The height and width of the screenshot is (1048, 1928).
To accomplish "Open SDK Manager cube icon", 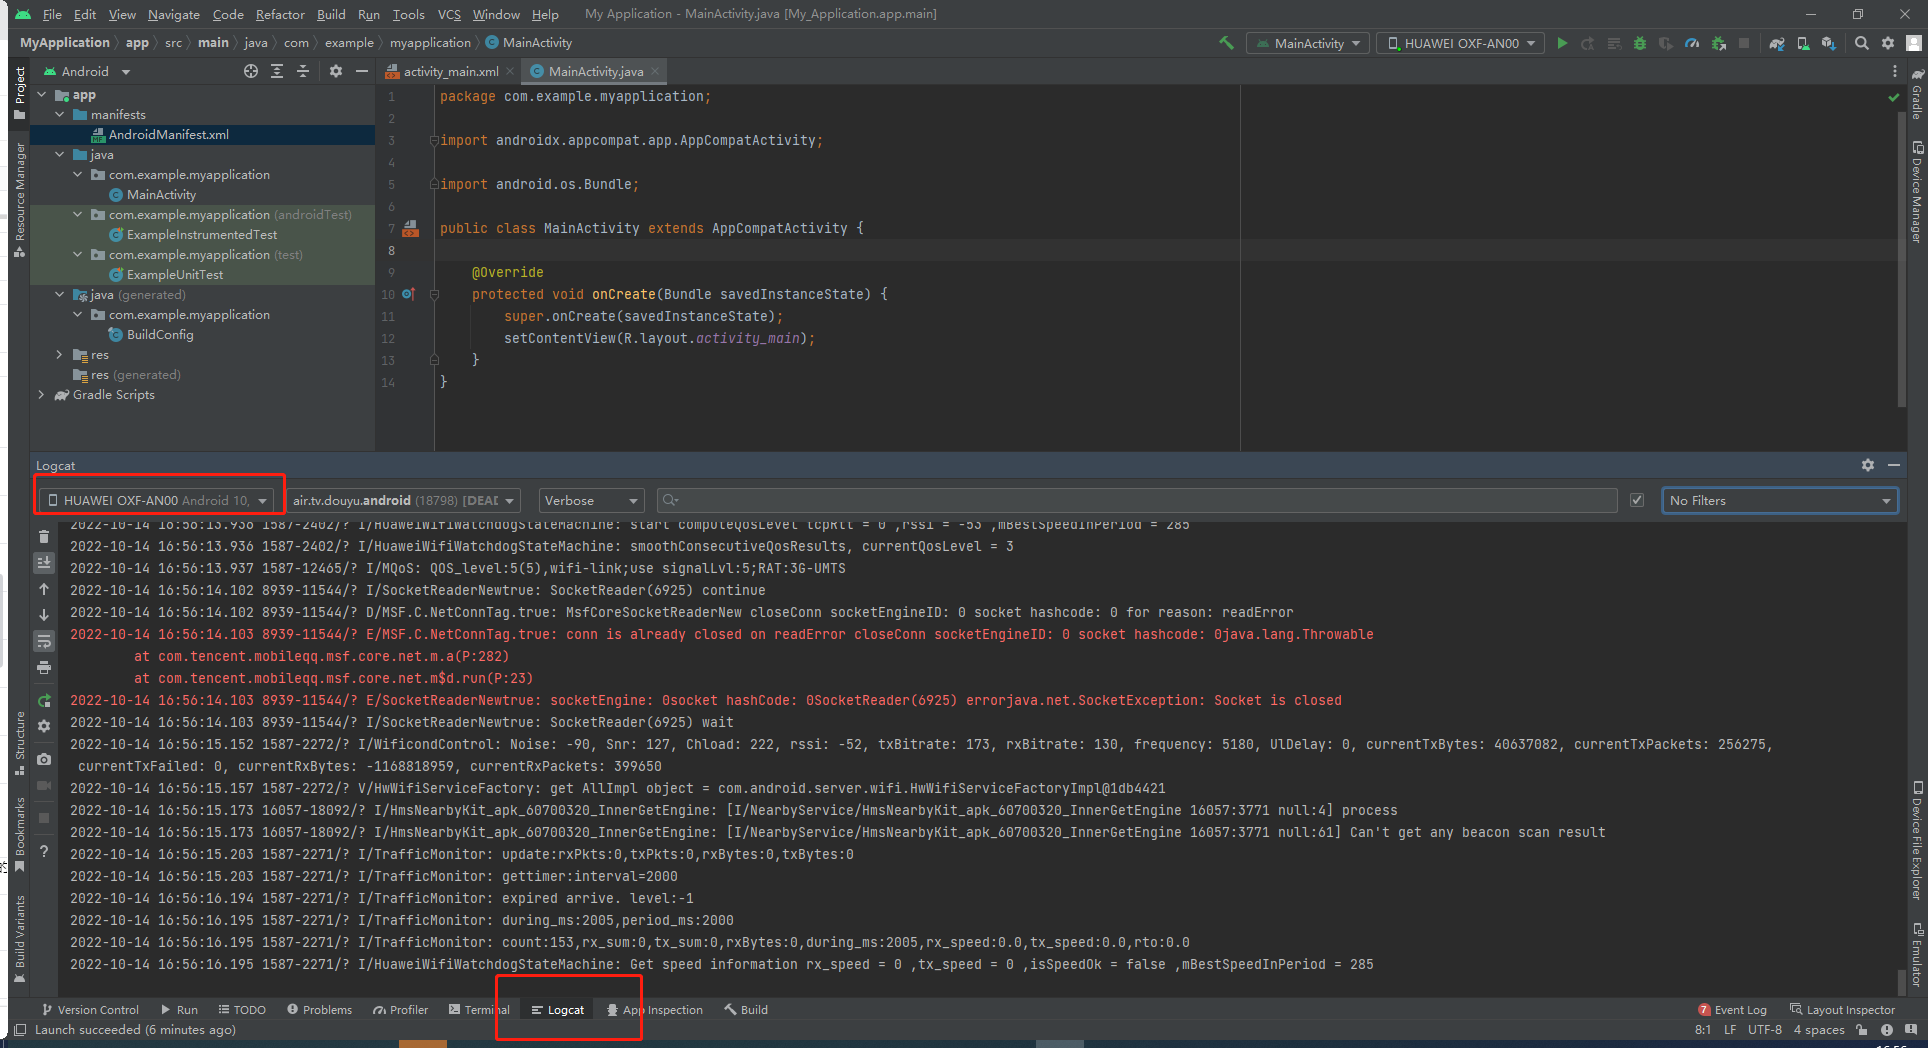I will click(1828, 43).
